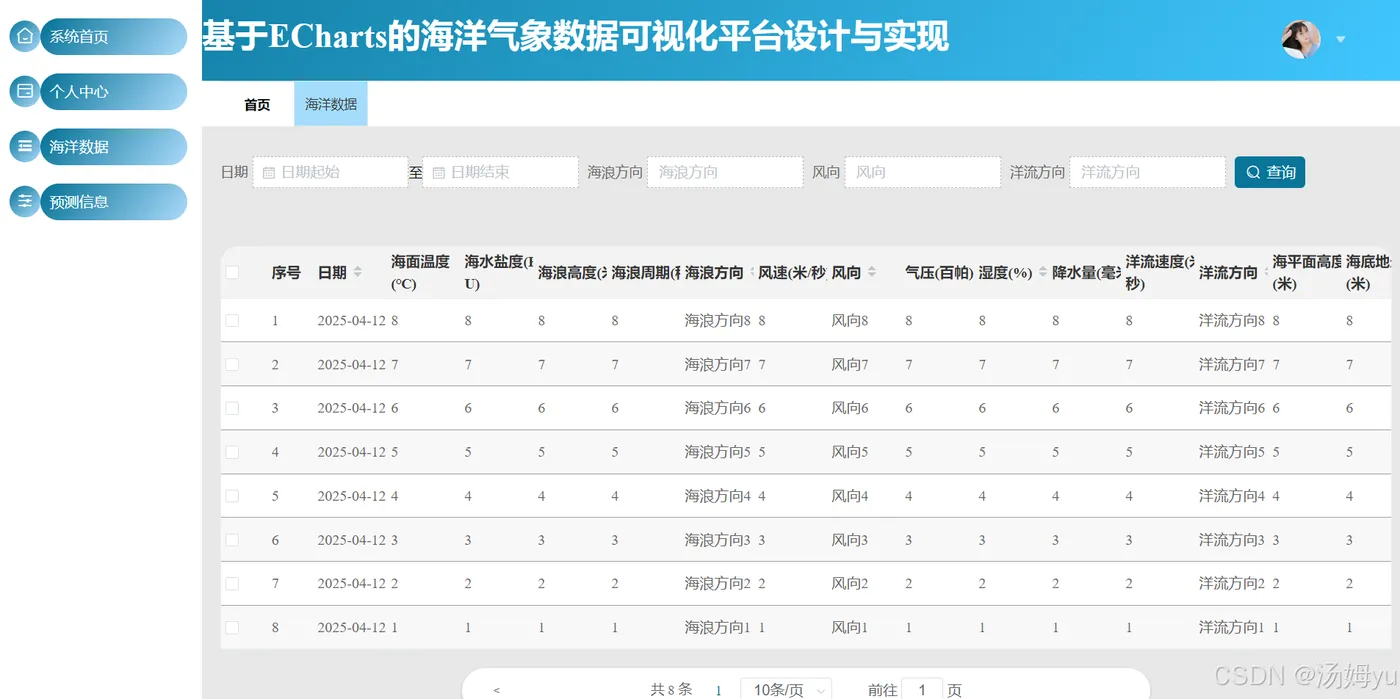Click the user avatar picture
Image resolution: width=1400 pixels, height=699 pixels.
[x=1301, y=39]
